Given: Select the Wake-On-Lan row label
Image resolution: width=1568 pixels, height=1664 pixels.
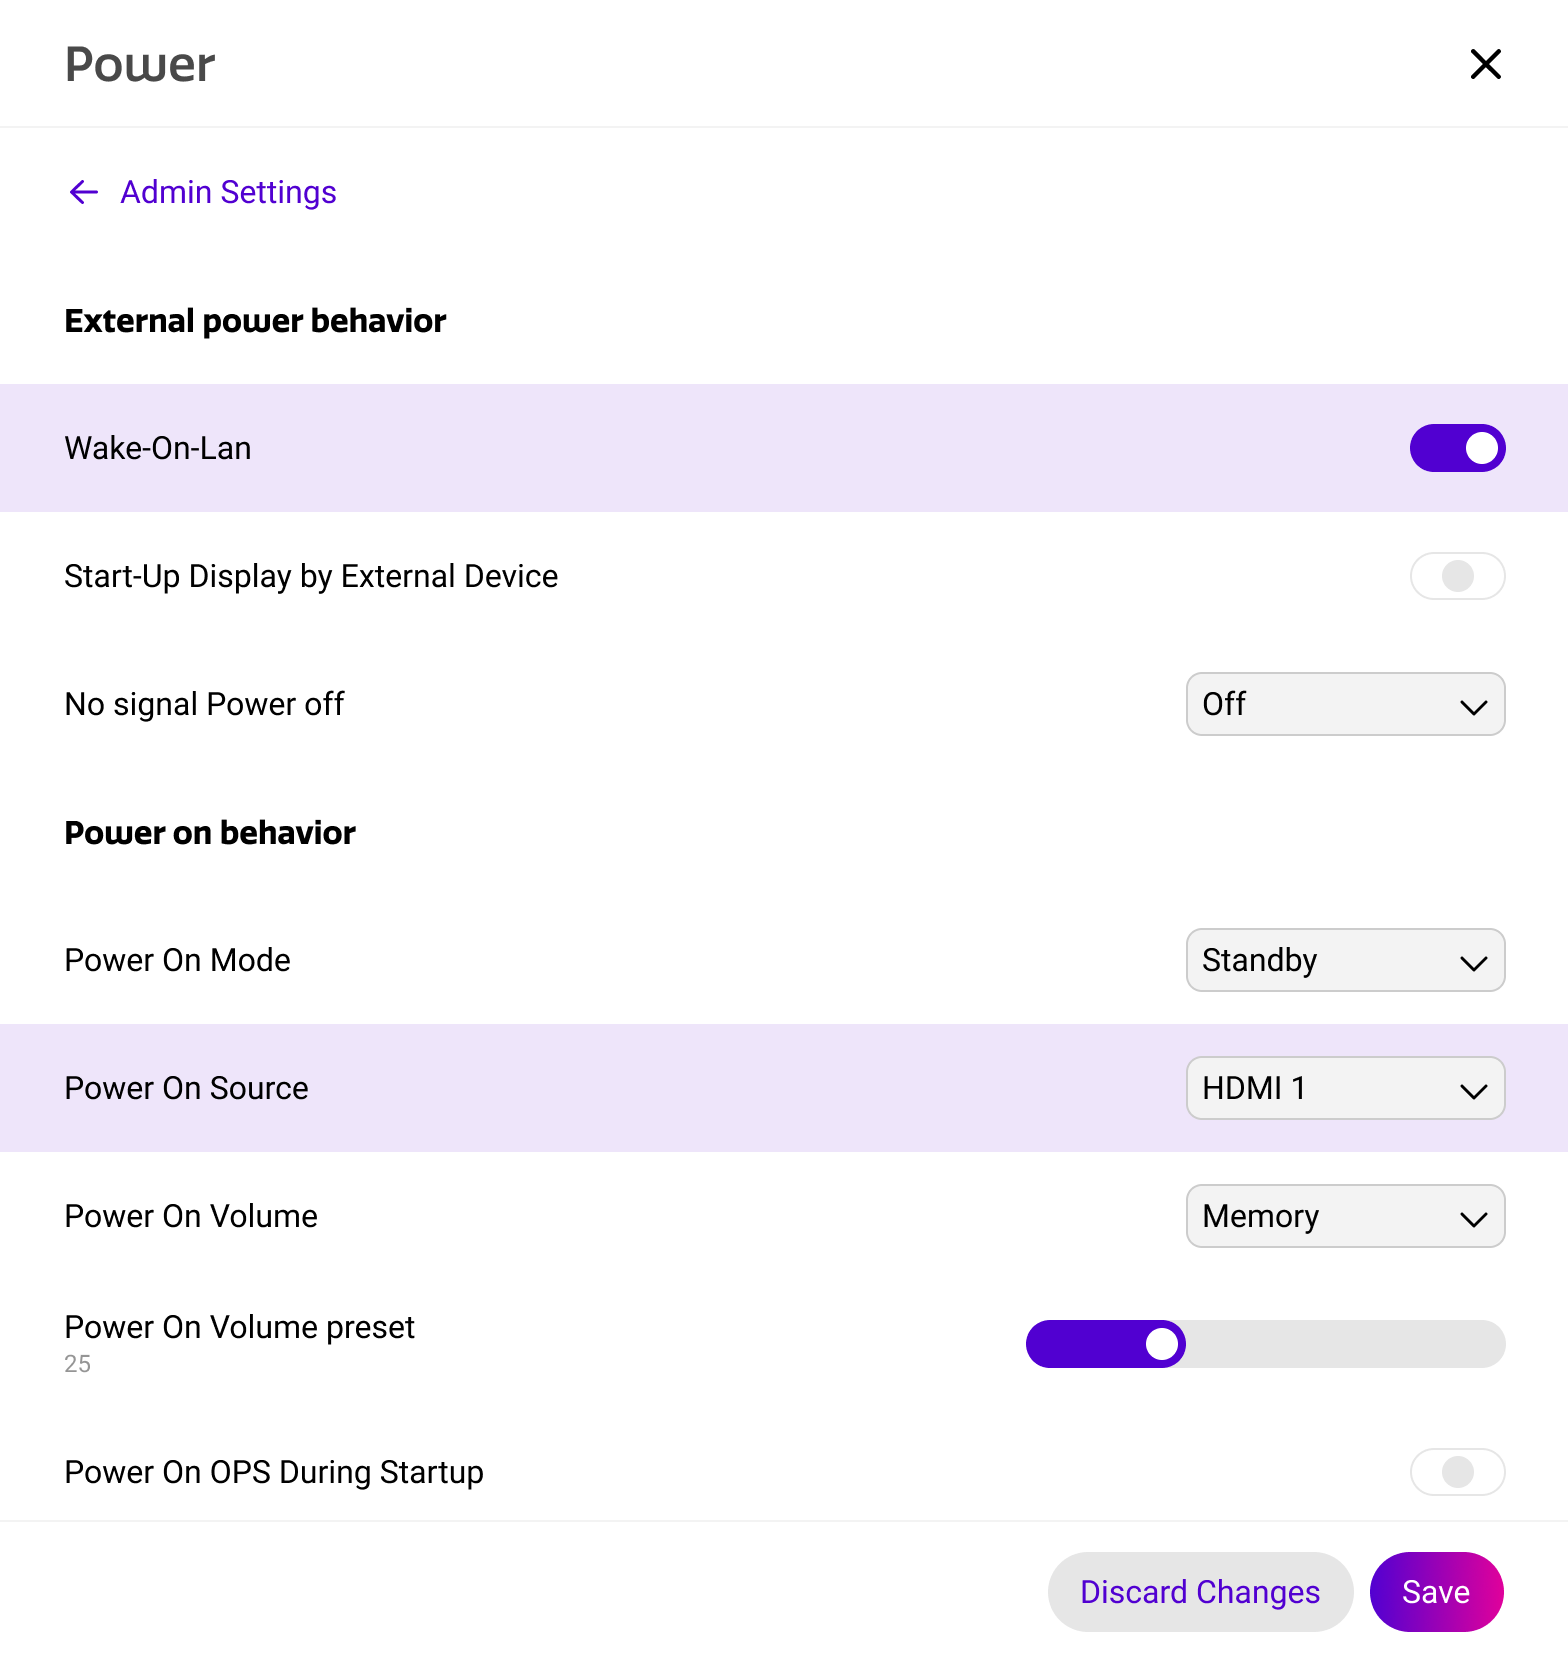Looking at the screenshot, I should click(x=158, y=448).
